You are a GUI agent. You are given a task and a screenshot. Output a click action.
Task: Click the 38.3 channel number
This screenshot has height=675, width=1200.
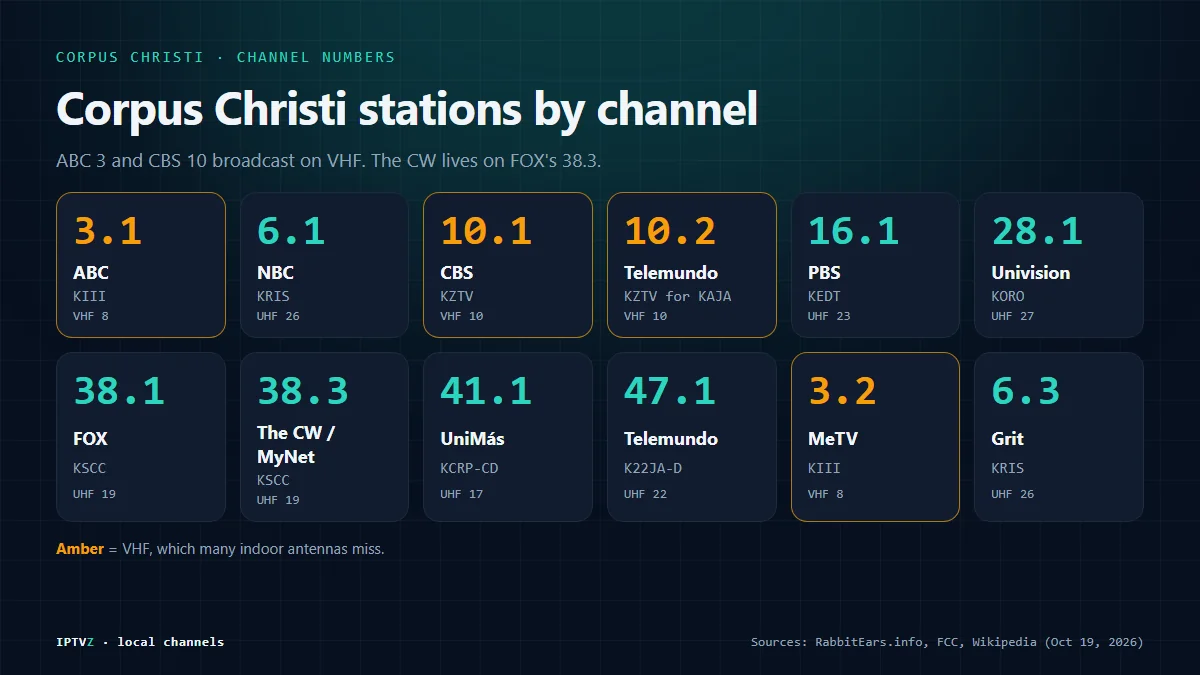pyautogui.click(x=303, y=391)
